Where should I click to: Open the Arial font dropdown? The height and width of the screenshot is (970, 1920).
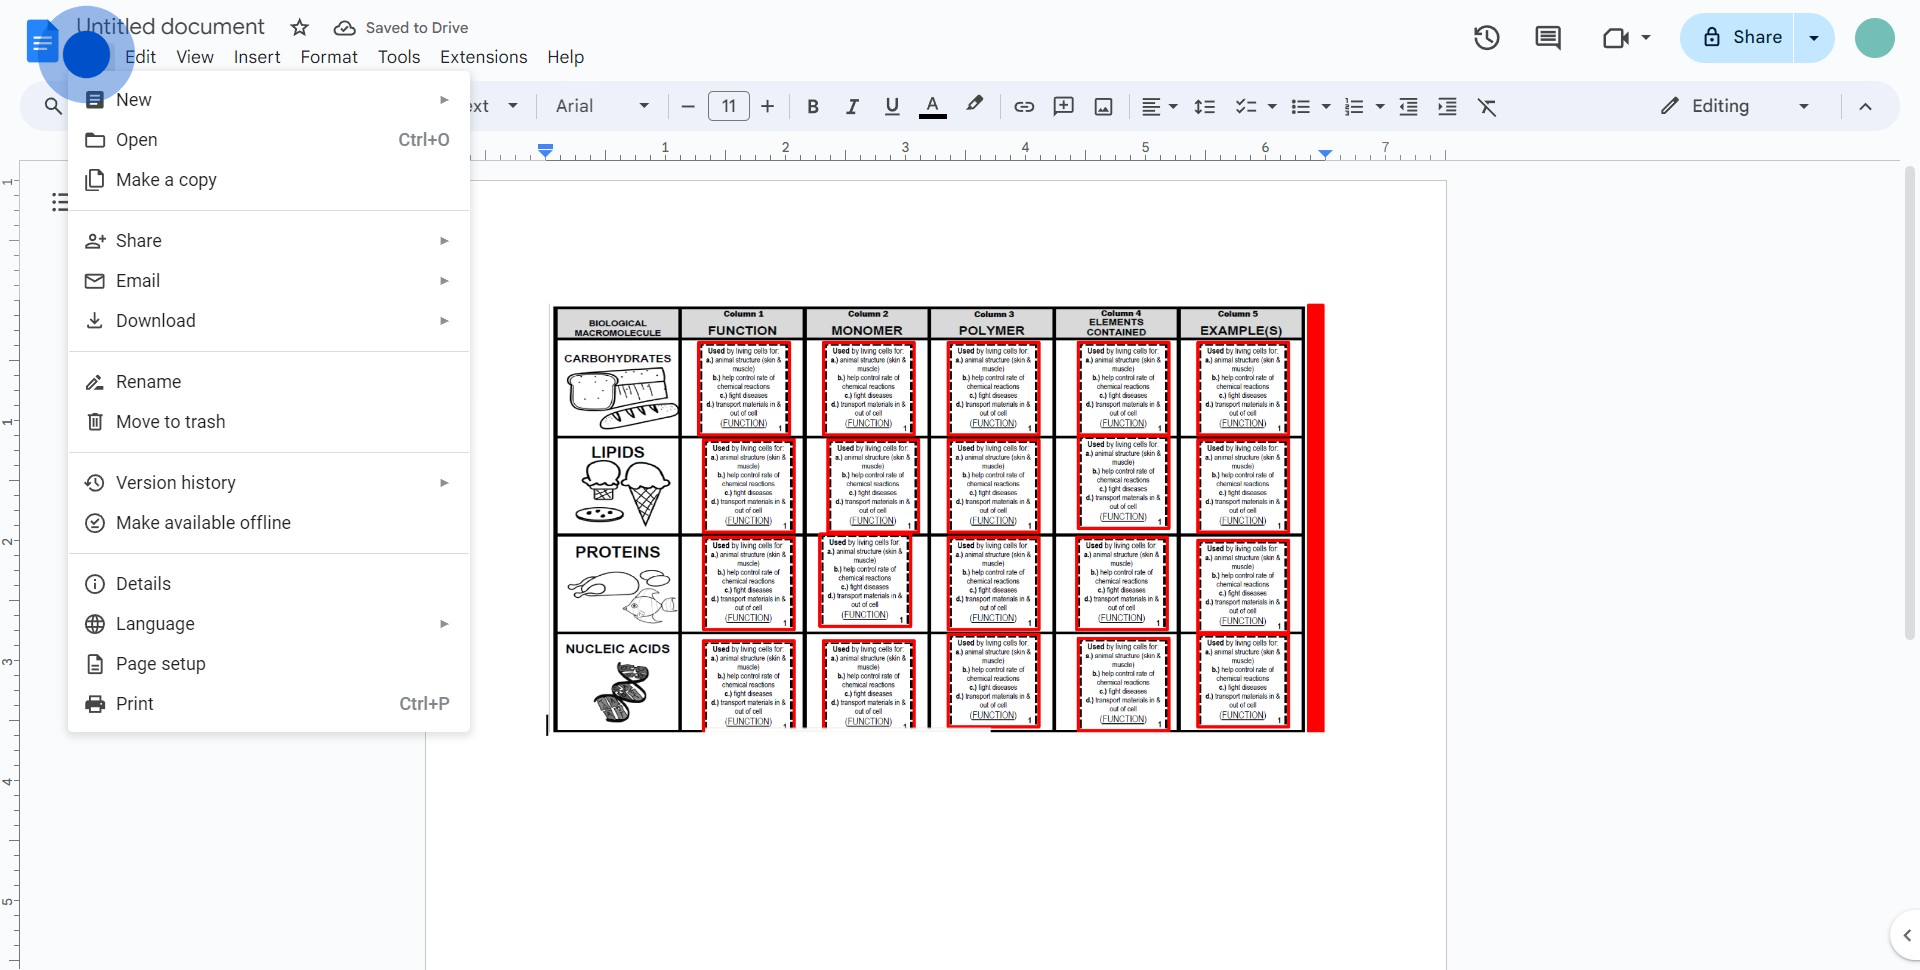[602, 106]
